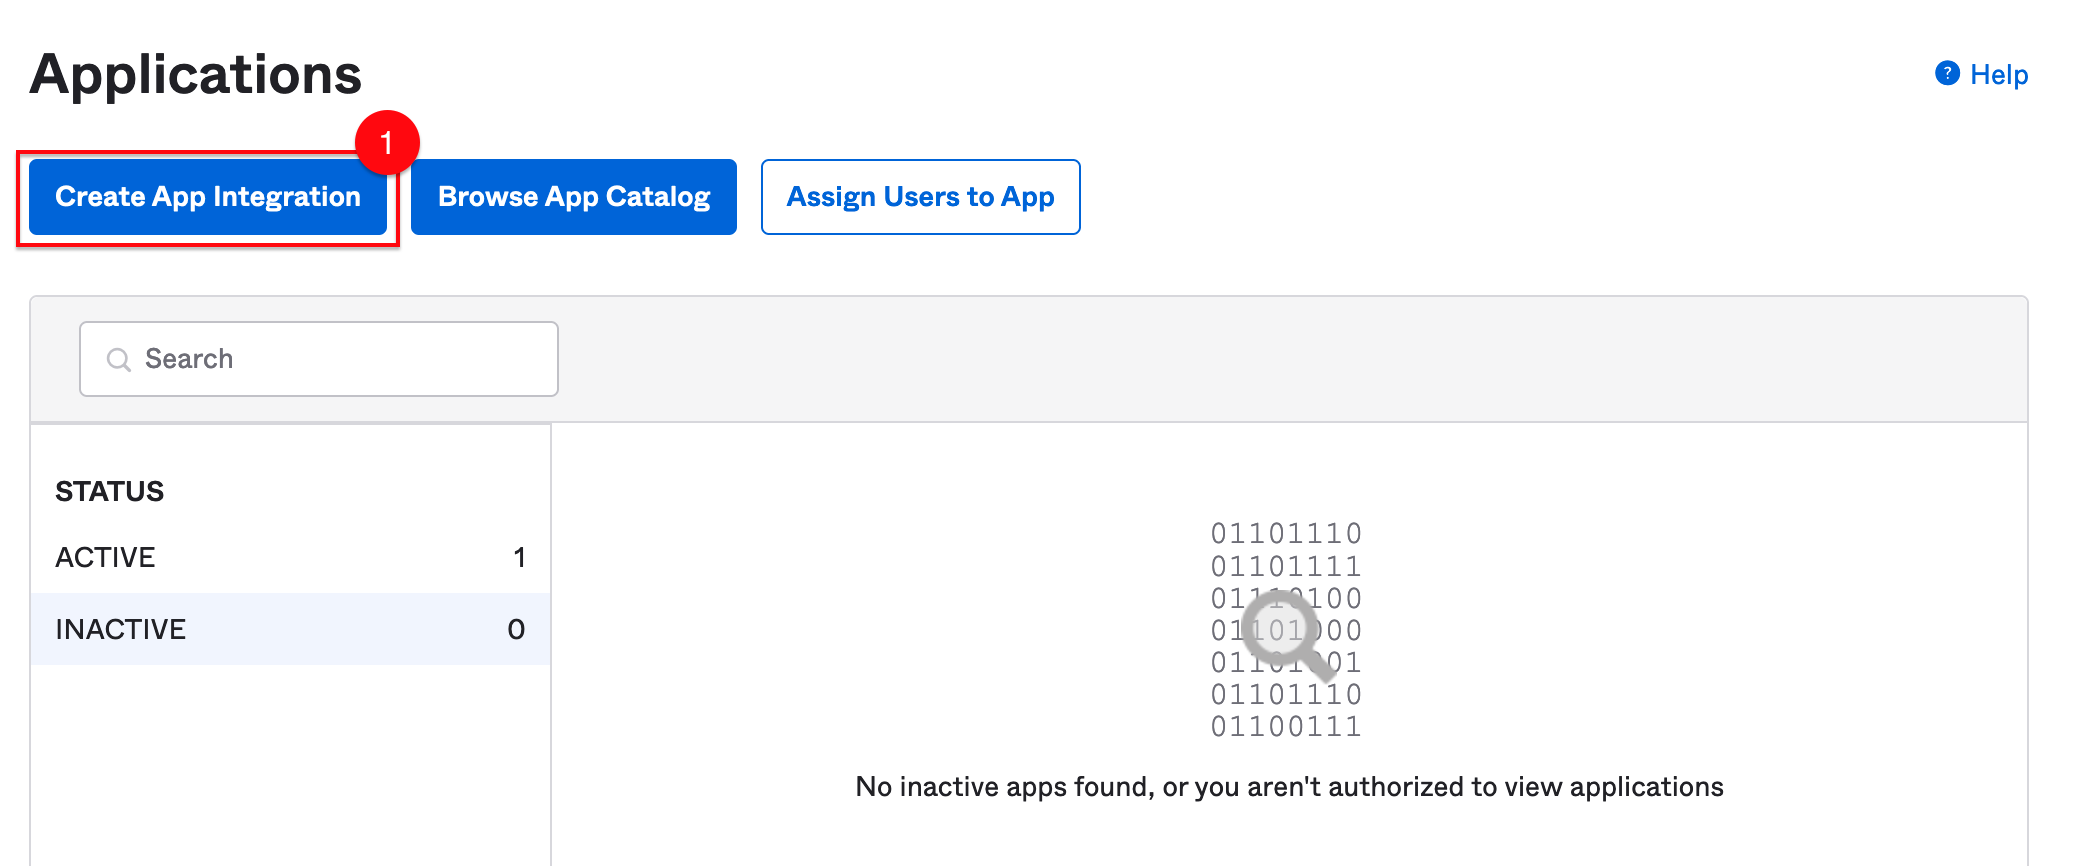Image resolution: width=2094 pixels, height=866 pixels.
Task: Select the ACTIVE status filter
Action: coord(290,557)
